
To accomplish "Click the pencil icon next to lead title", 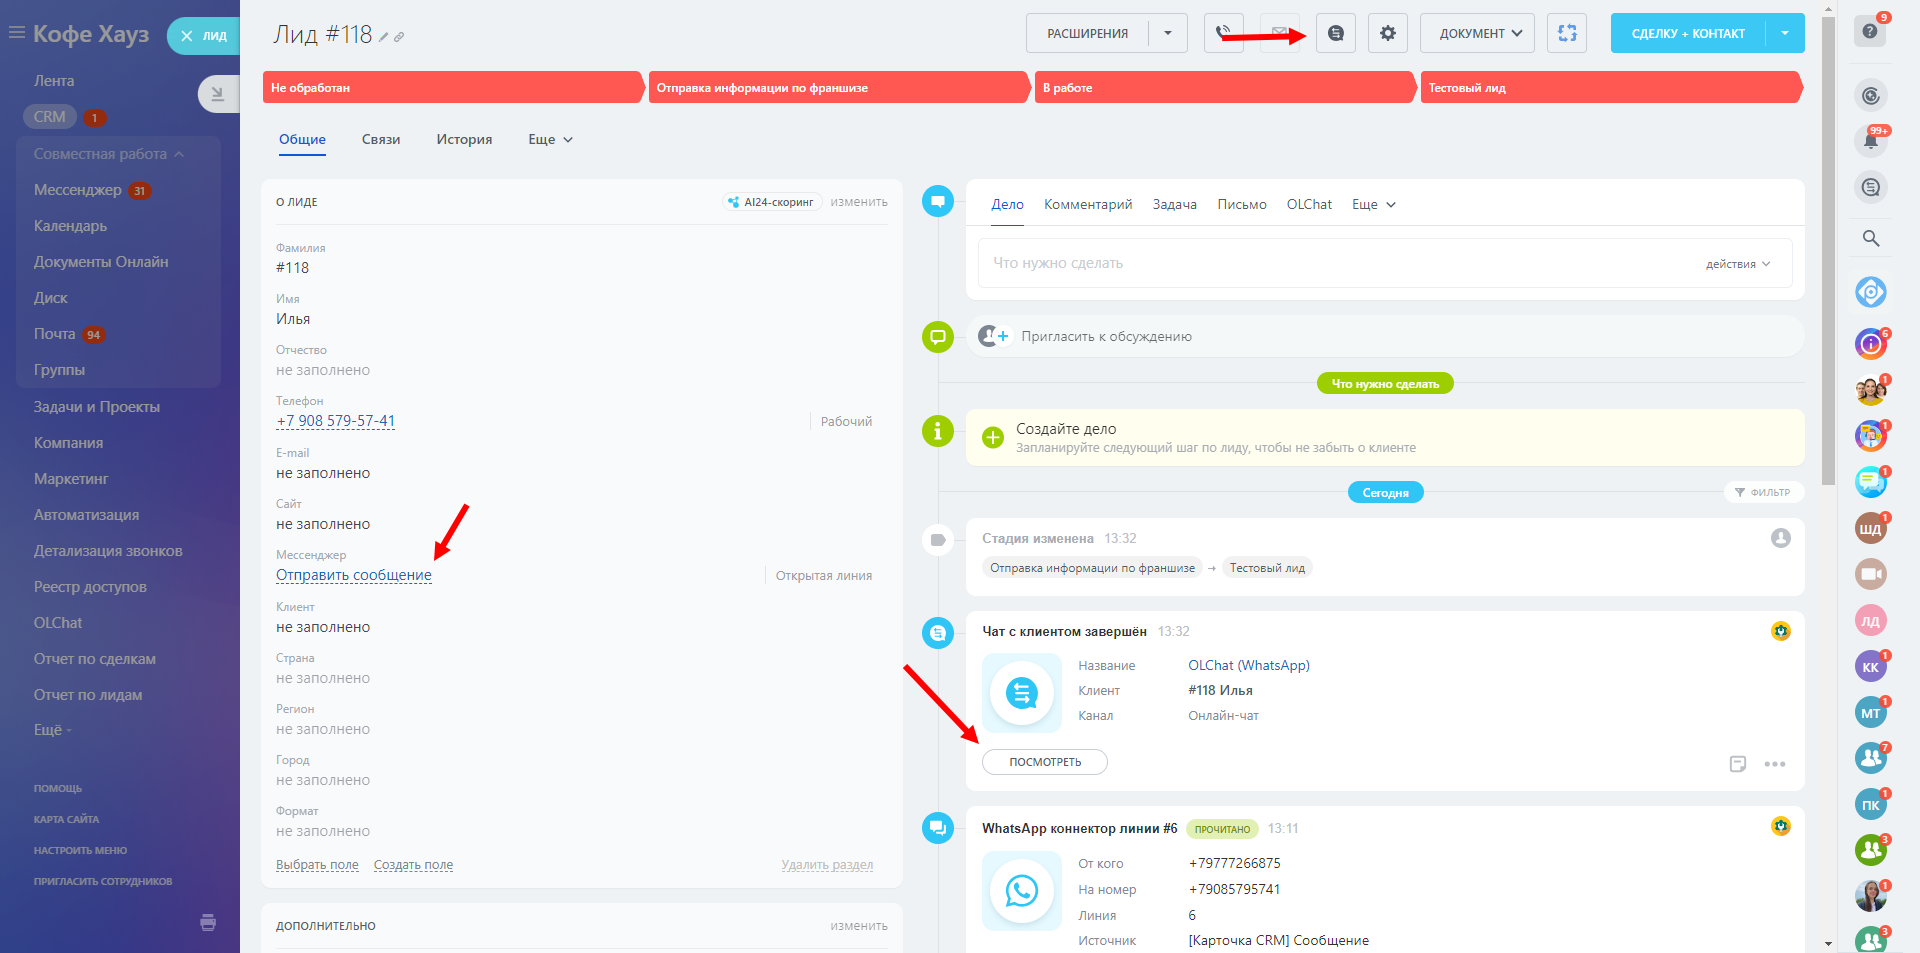I will (x=383, y=37).
